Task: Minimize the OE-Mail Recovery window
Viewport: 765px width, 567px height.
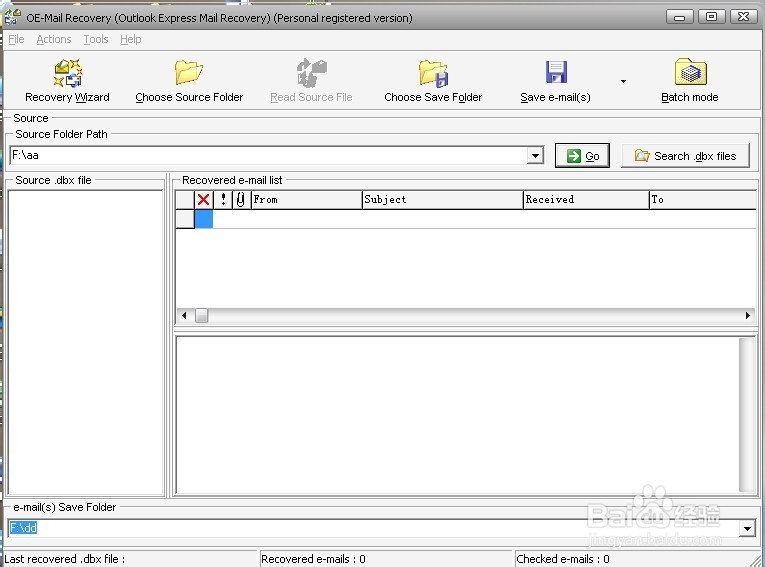Action: [x=679, y=17]
